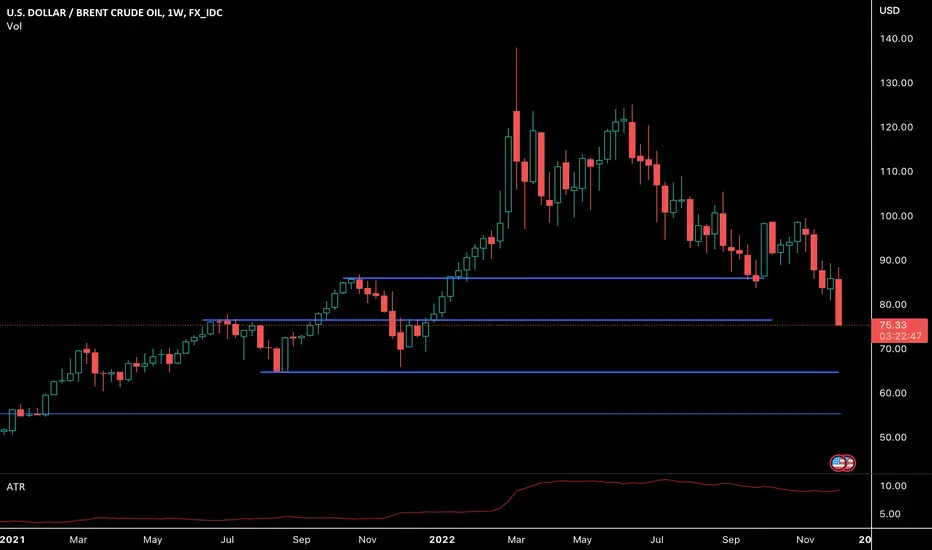Screen dimensions: 932x550
Task: Click the first Sep label after 2021
Action: pyautogui.click(x=301, y=540)
